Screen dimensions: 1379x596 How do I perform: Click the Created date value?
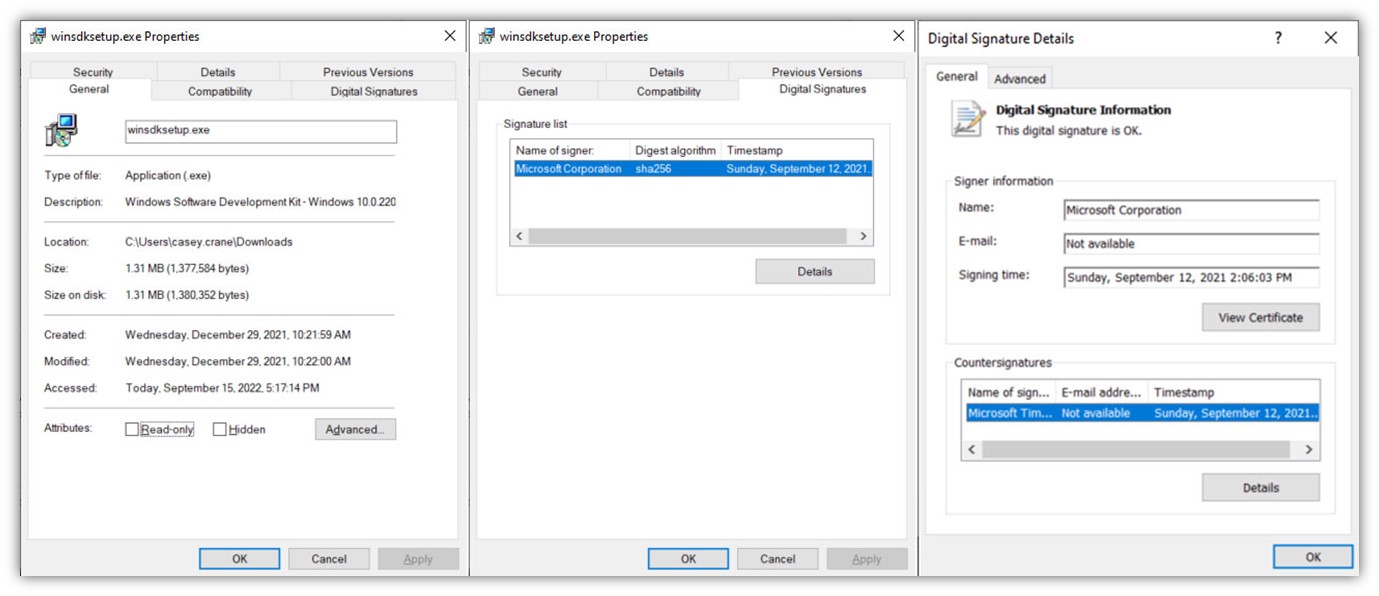(238, 335)
